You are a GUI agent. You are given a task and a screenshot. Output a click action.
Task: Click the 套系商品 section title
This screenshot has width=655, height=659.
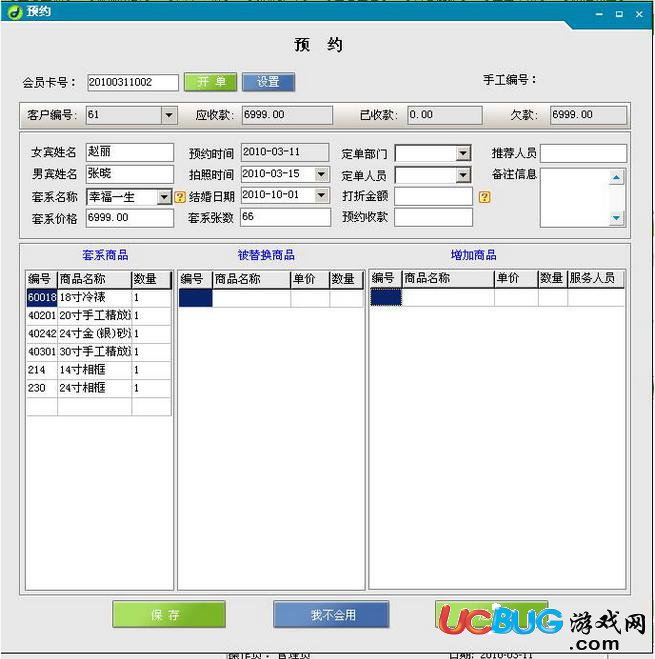(x=105, y=255)
